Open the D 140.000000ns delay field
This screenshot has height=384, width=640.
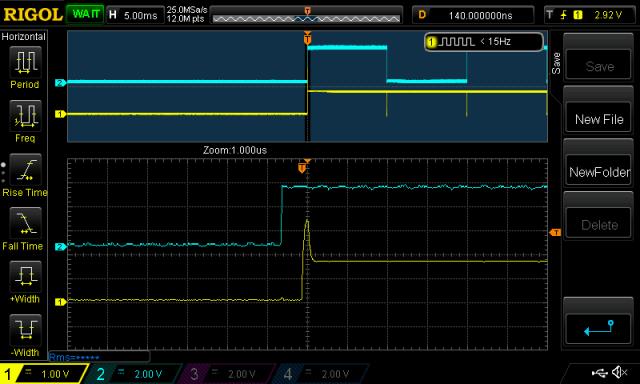tap(473, 15)
